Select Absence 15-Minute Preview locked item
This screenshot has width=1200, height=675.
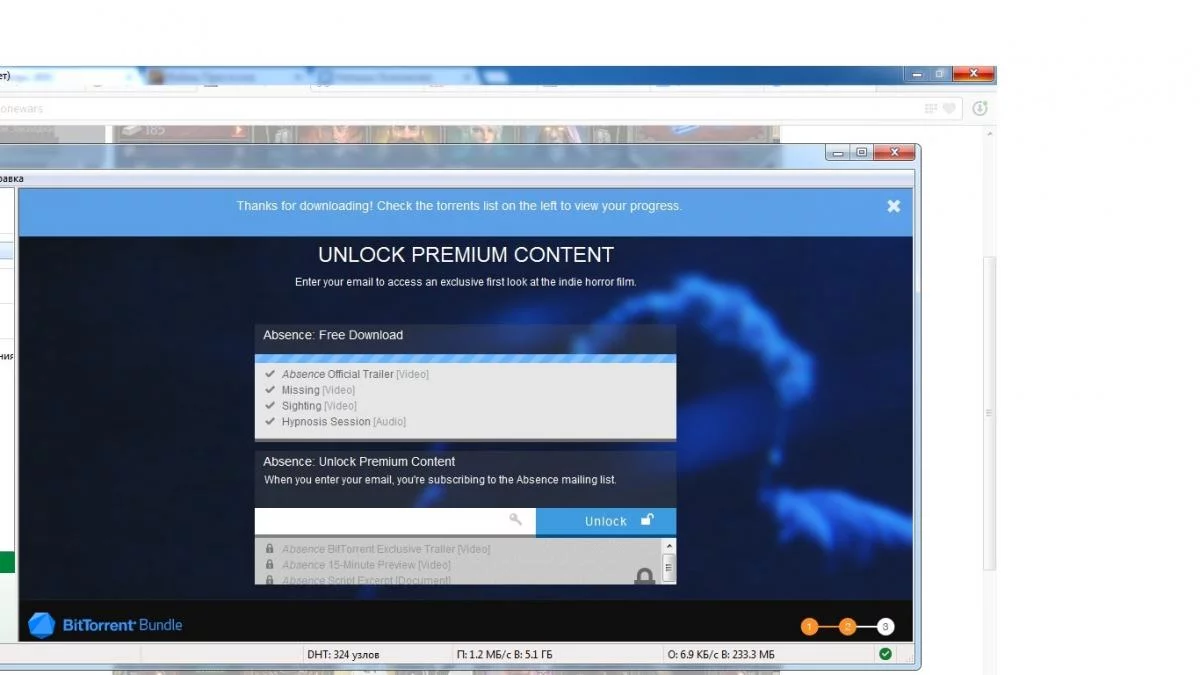358,565
